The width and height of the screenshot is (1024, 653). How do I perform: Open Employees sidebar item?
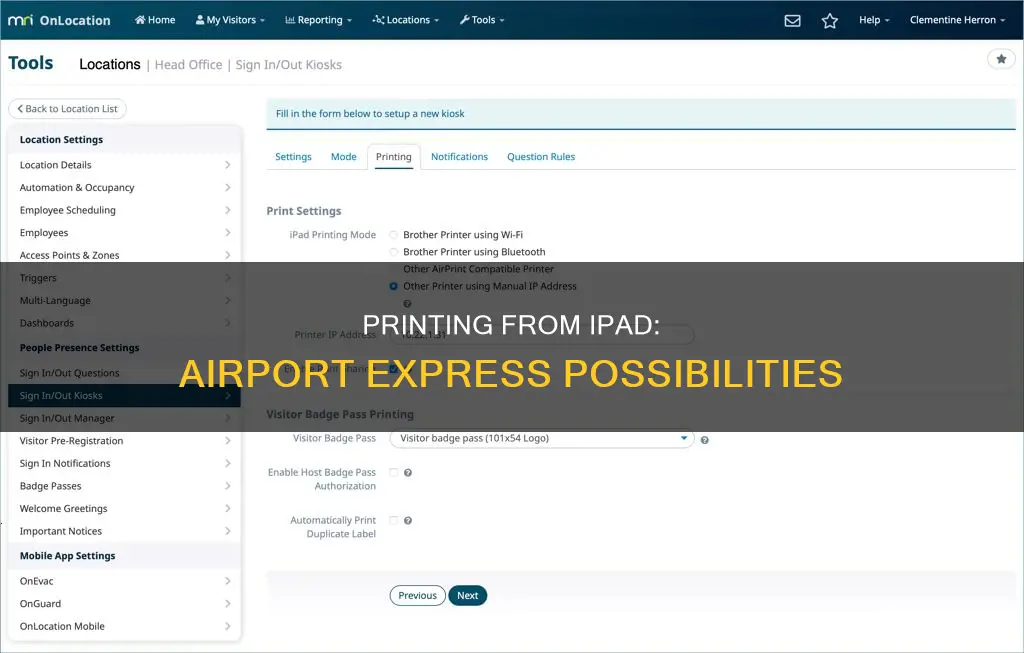[124, 233]
